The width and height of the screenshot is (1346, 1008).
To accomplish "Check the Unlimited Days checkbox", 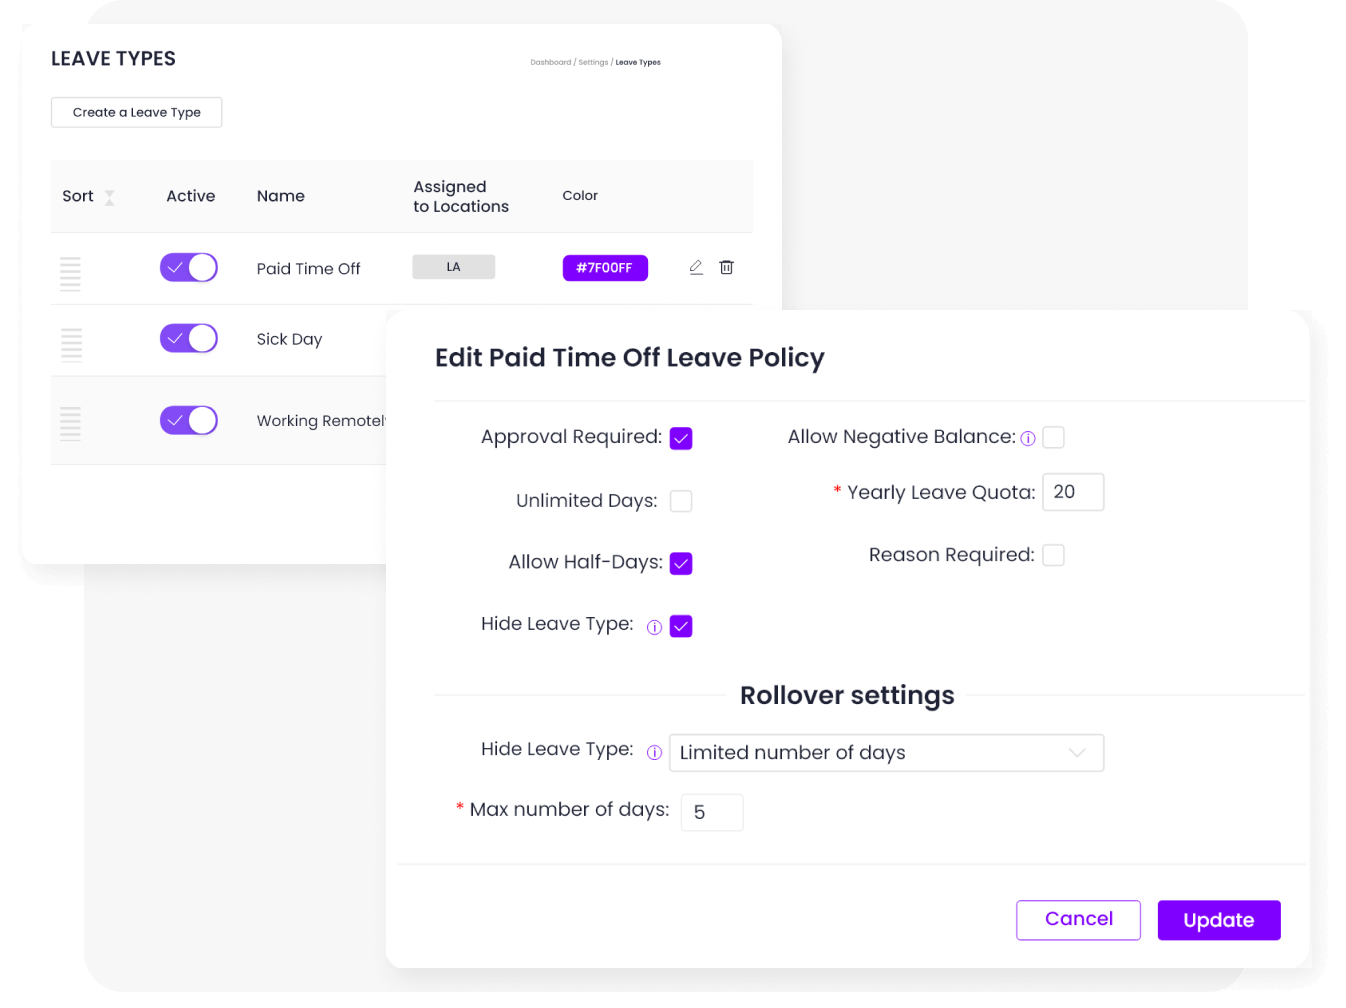I will click(x=681, y=501).
